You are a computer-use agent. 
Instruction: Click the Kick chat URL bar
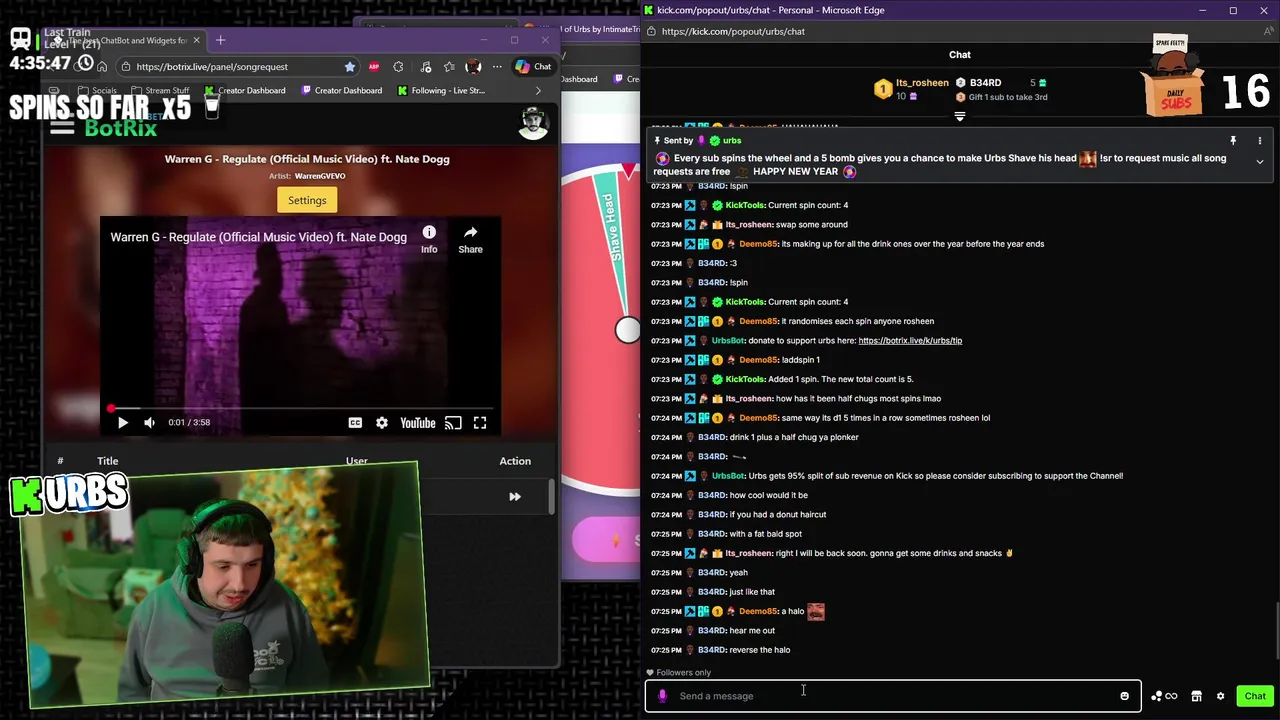tap(733, 31)
